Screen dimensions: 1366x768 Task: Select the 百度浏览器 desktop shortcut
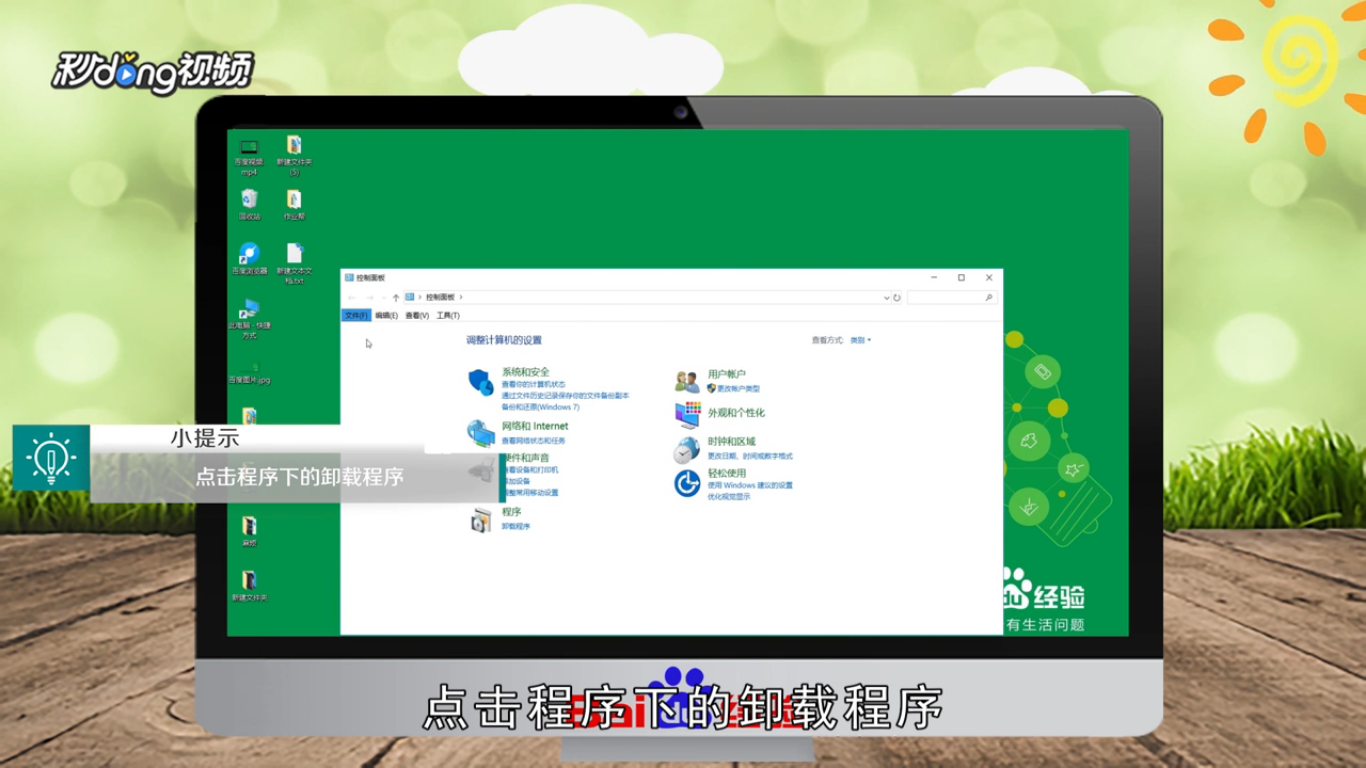(249, 259)
